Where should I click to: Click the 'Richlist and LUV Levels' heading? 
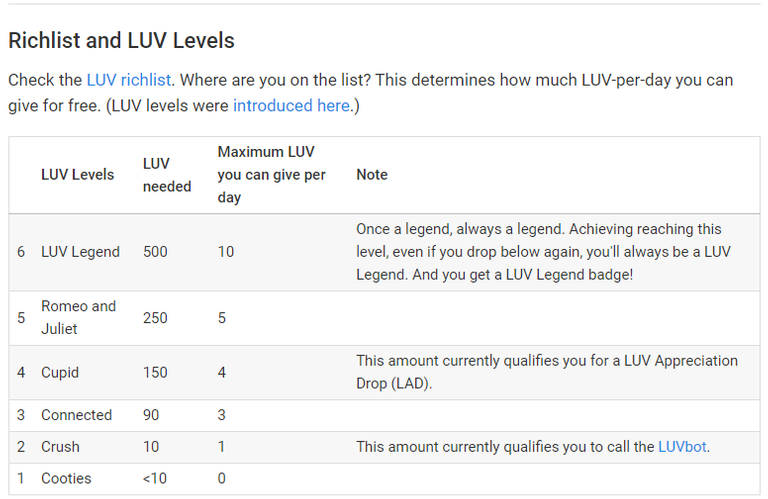click(x=121, y=41)
